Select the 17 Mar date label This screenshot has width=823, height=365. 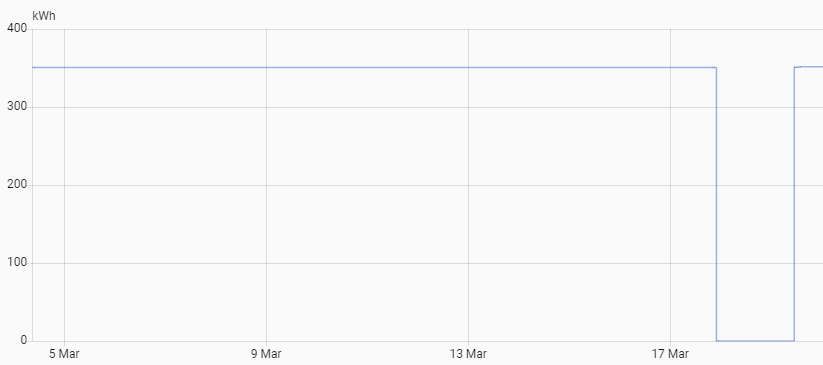670,354
